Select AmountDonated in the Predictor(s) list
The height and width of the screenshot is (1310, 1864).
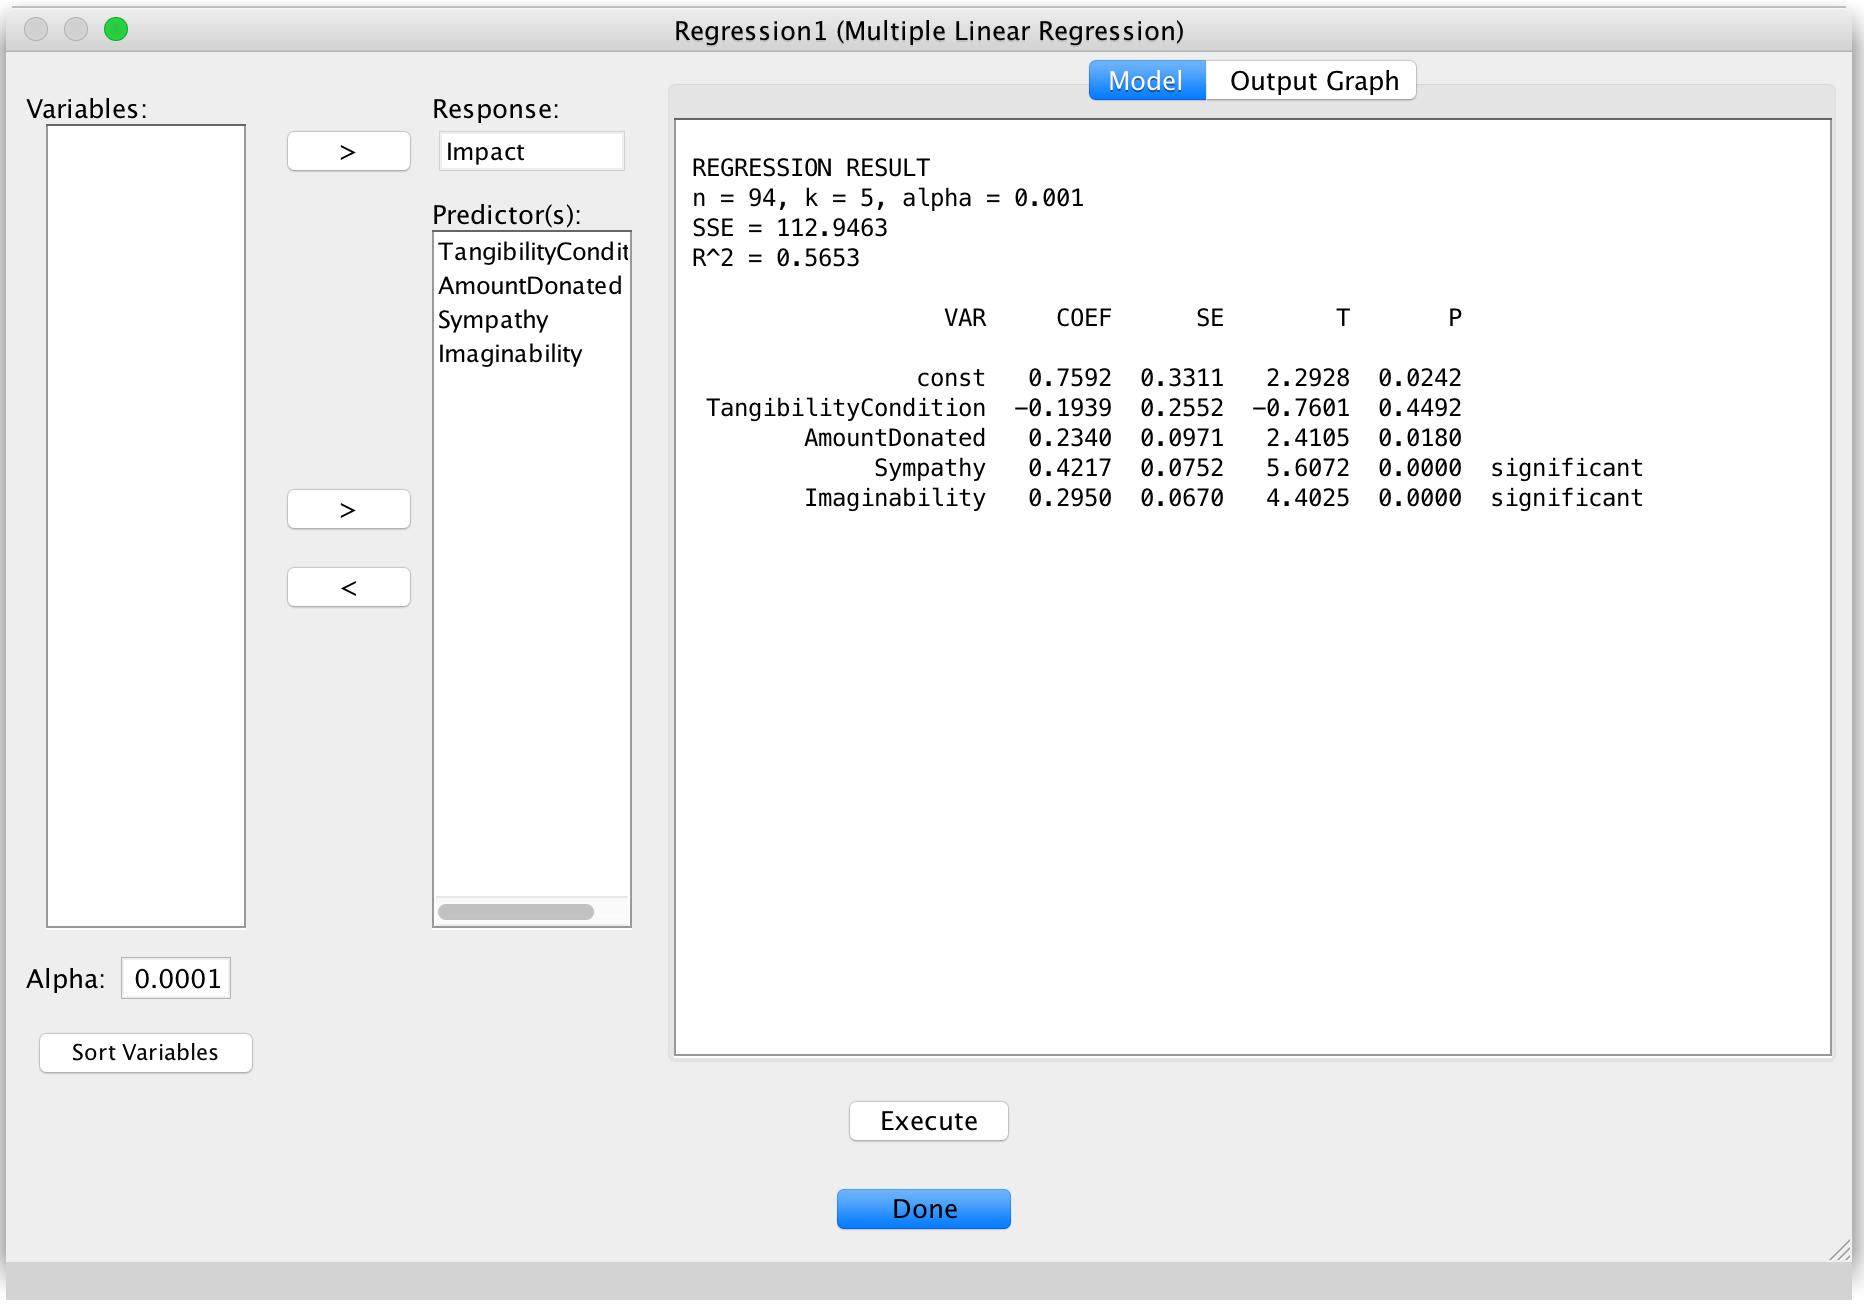[x=530, y=286]
